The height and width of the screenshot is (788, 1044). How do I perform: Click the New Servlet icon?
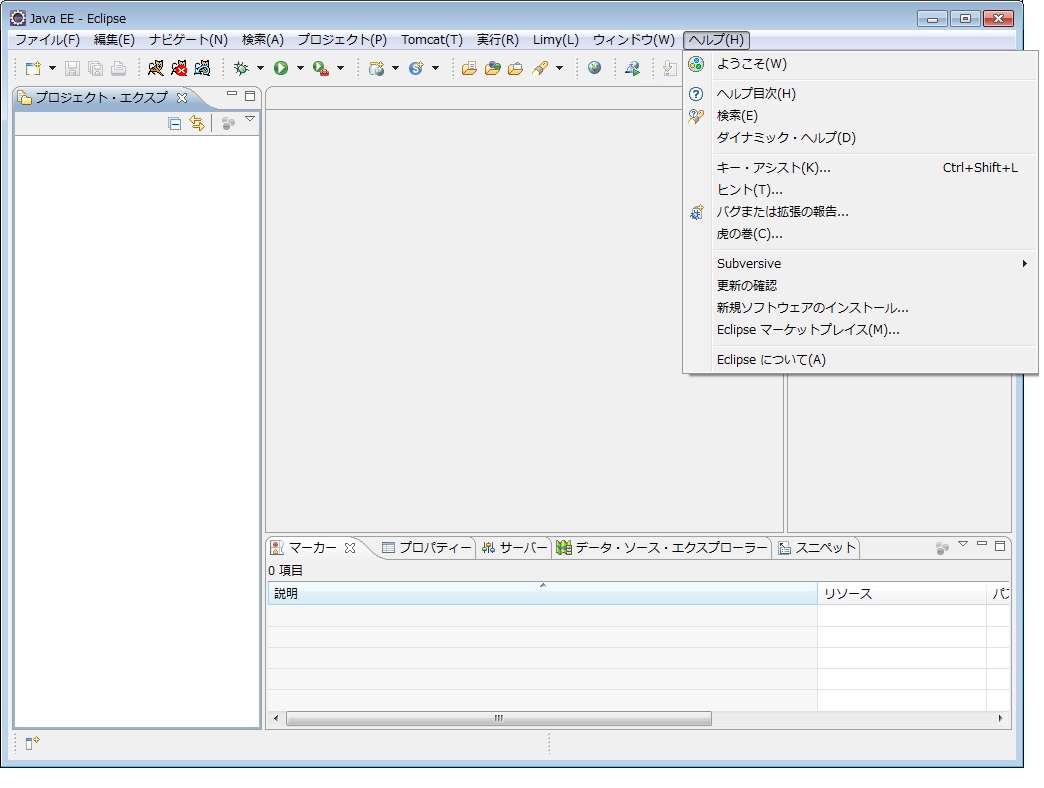(x=416, y=68)
